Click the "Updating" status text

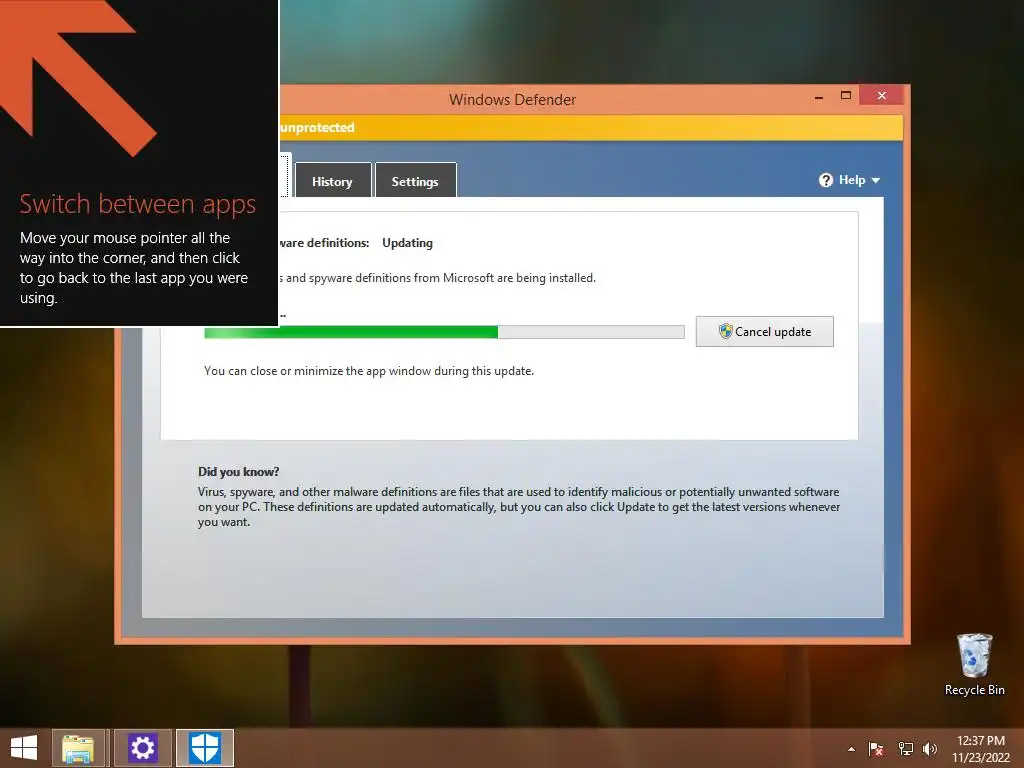point(408,243)
